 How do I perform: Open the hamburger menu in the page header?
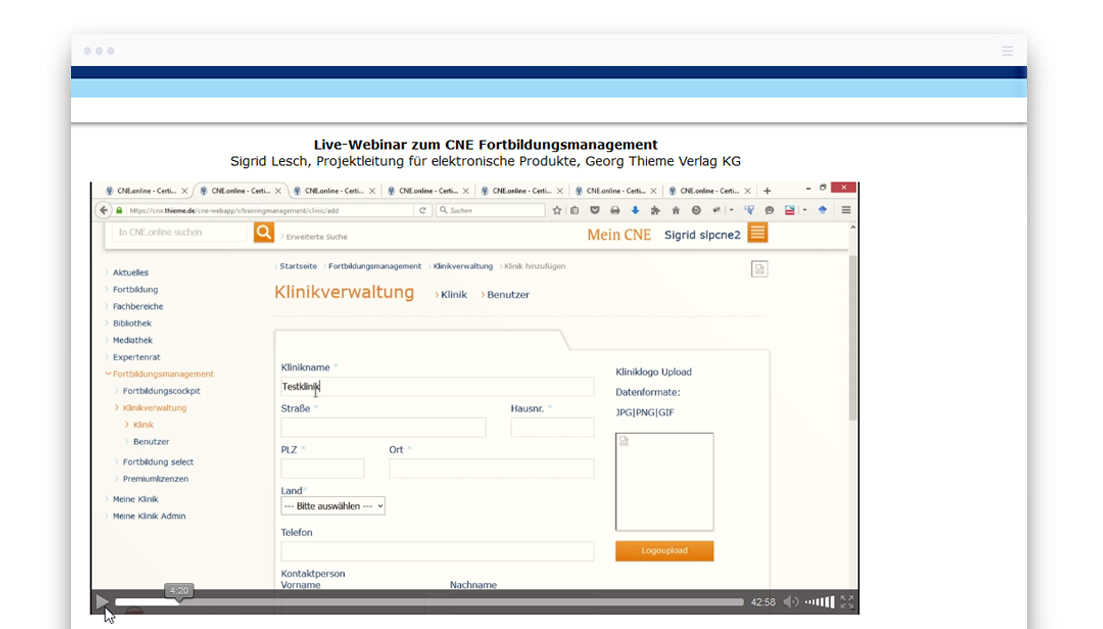(1008, 51)
